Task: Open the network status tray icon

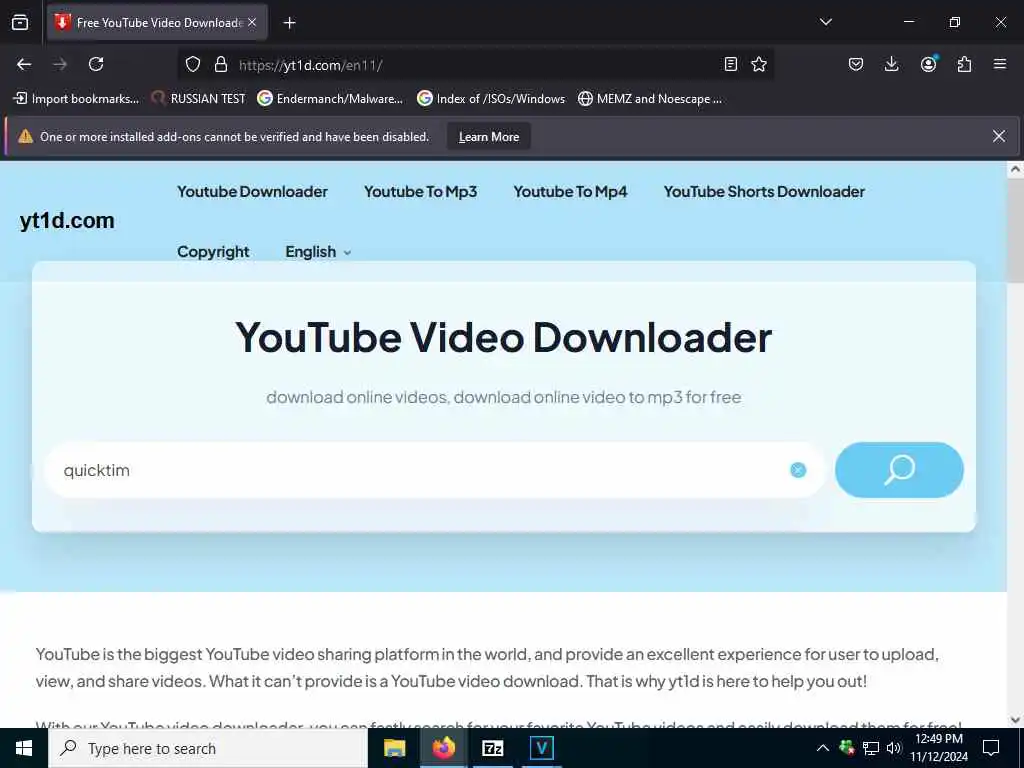Action: click(871, 748)
